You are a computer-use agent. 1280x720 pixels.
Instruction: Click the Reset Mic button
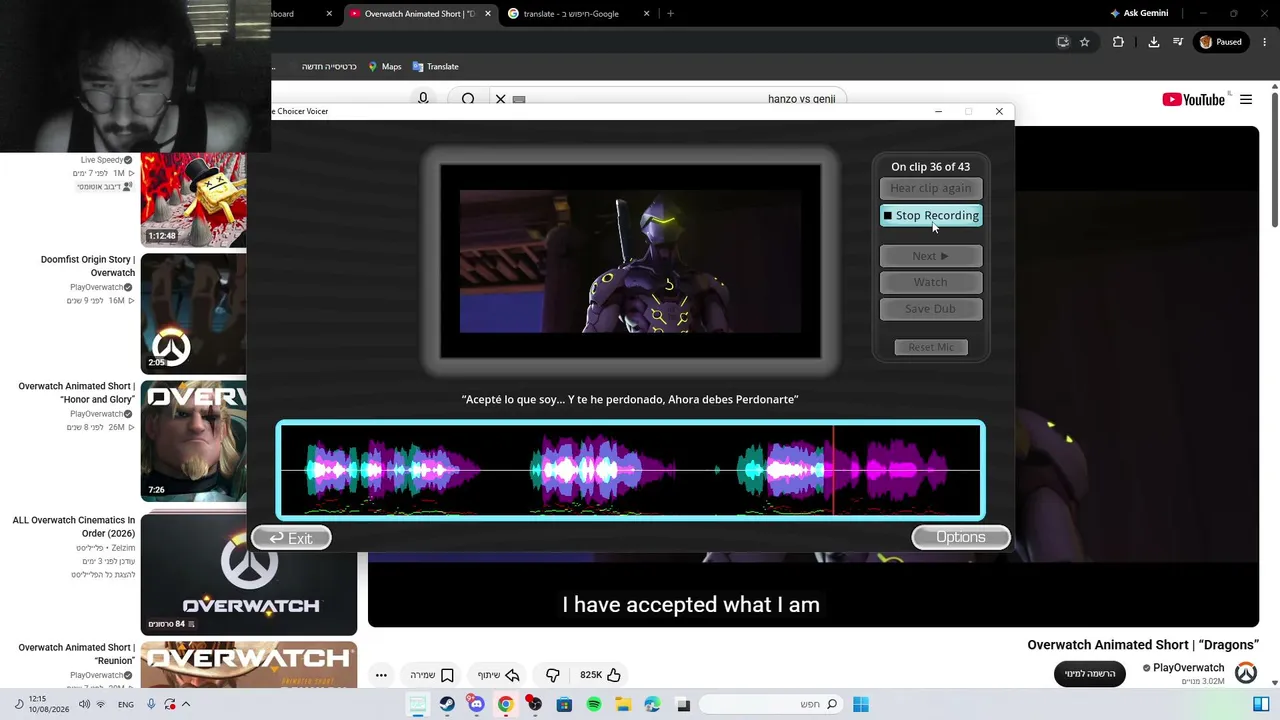[x=931, y=347]
